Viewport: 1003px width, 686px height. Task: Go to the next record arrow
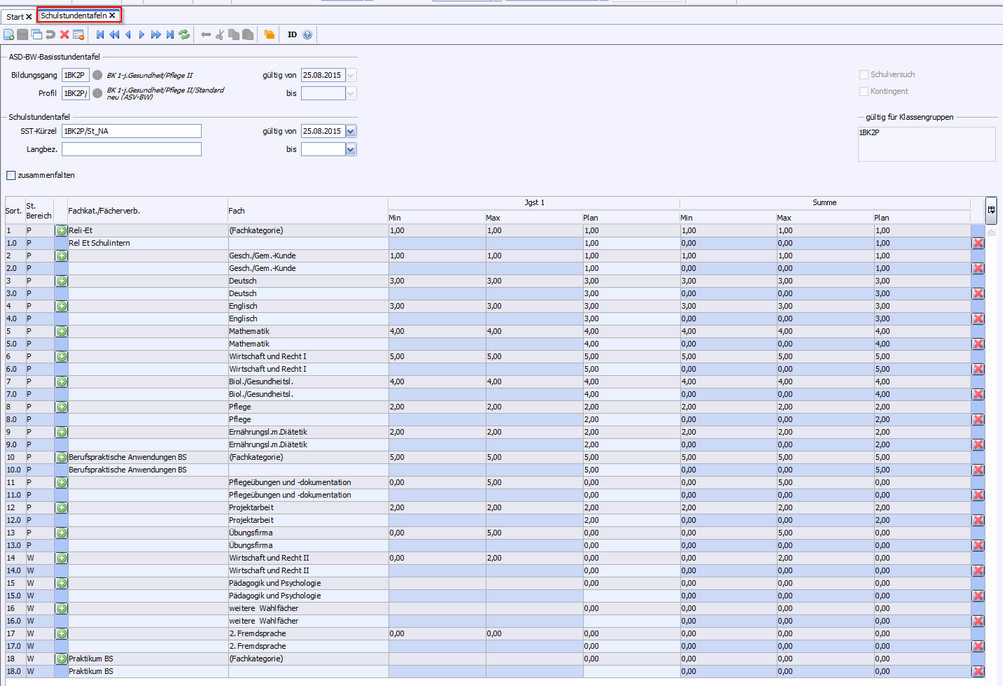point(142,35)
